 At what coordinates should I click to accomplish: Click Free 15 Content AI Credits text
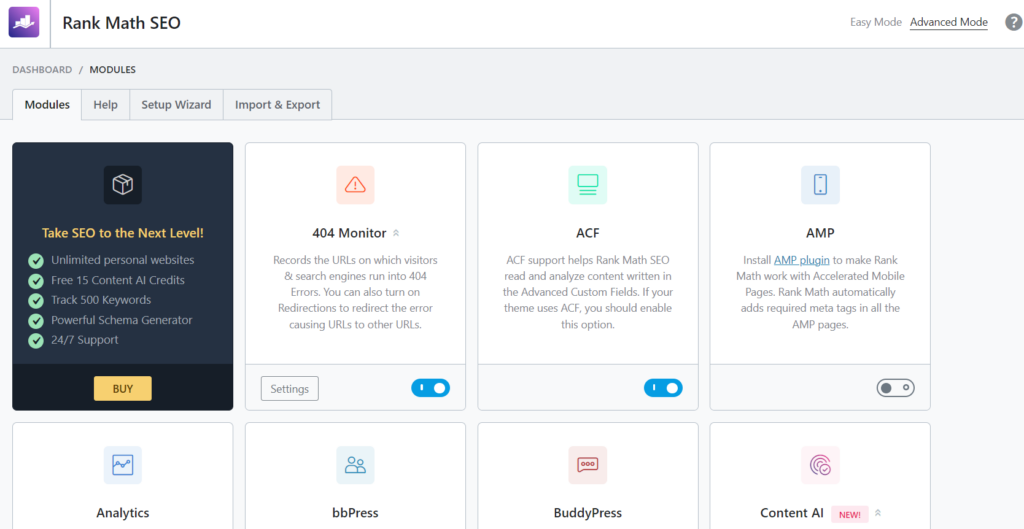pos(118,280)
